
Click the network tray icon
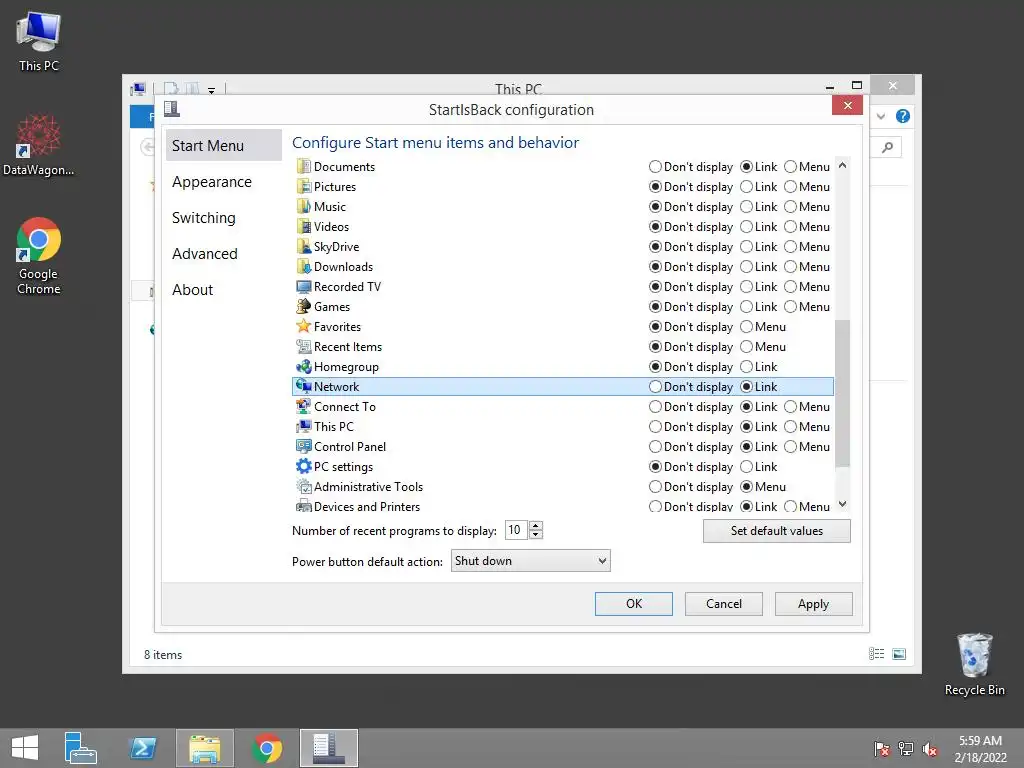(906, 748)
